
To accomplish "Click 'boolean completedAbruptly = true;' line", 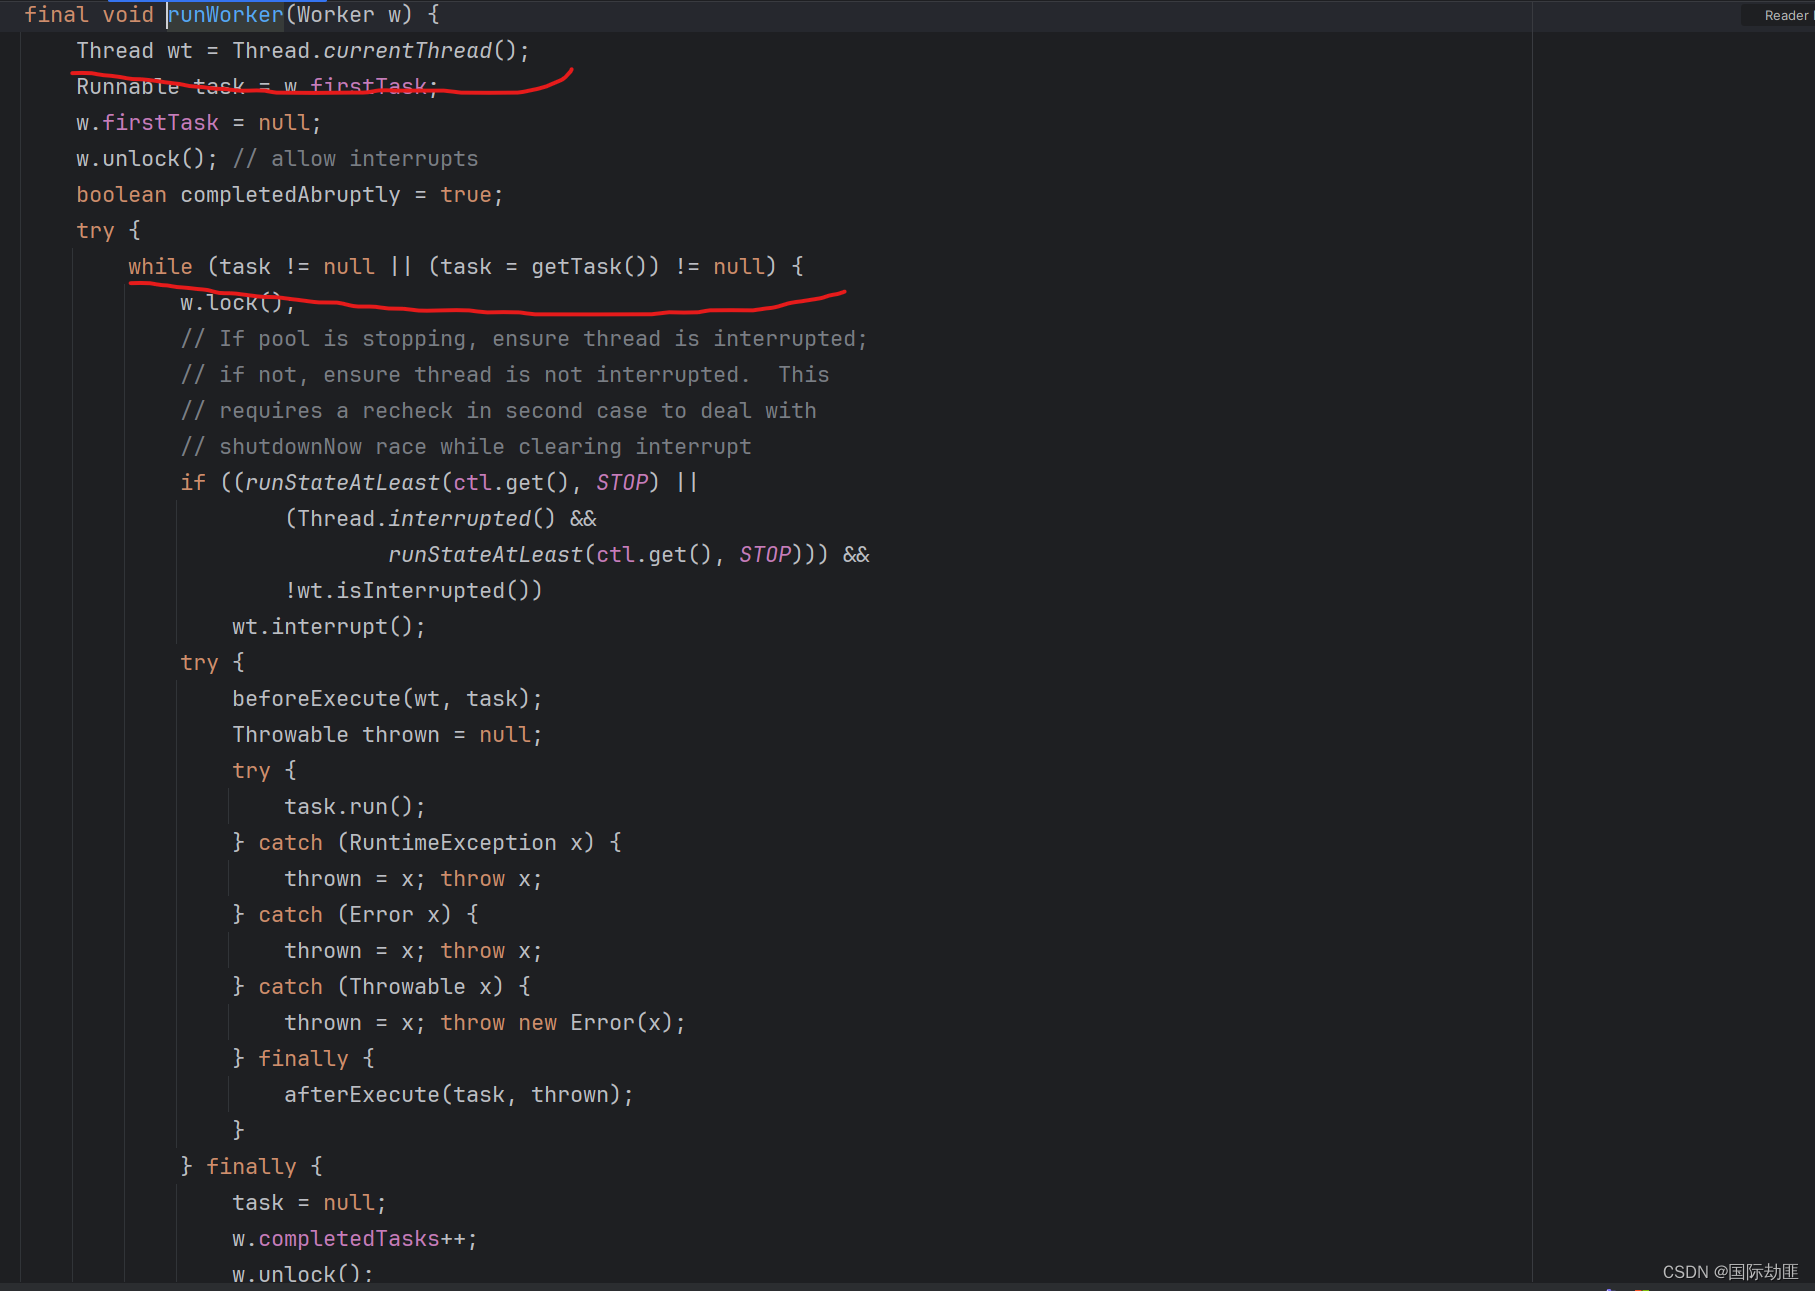I will [290, 195].
